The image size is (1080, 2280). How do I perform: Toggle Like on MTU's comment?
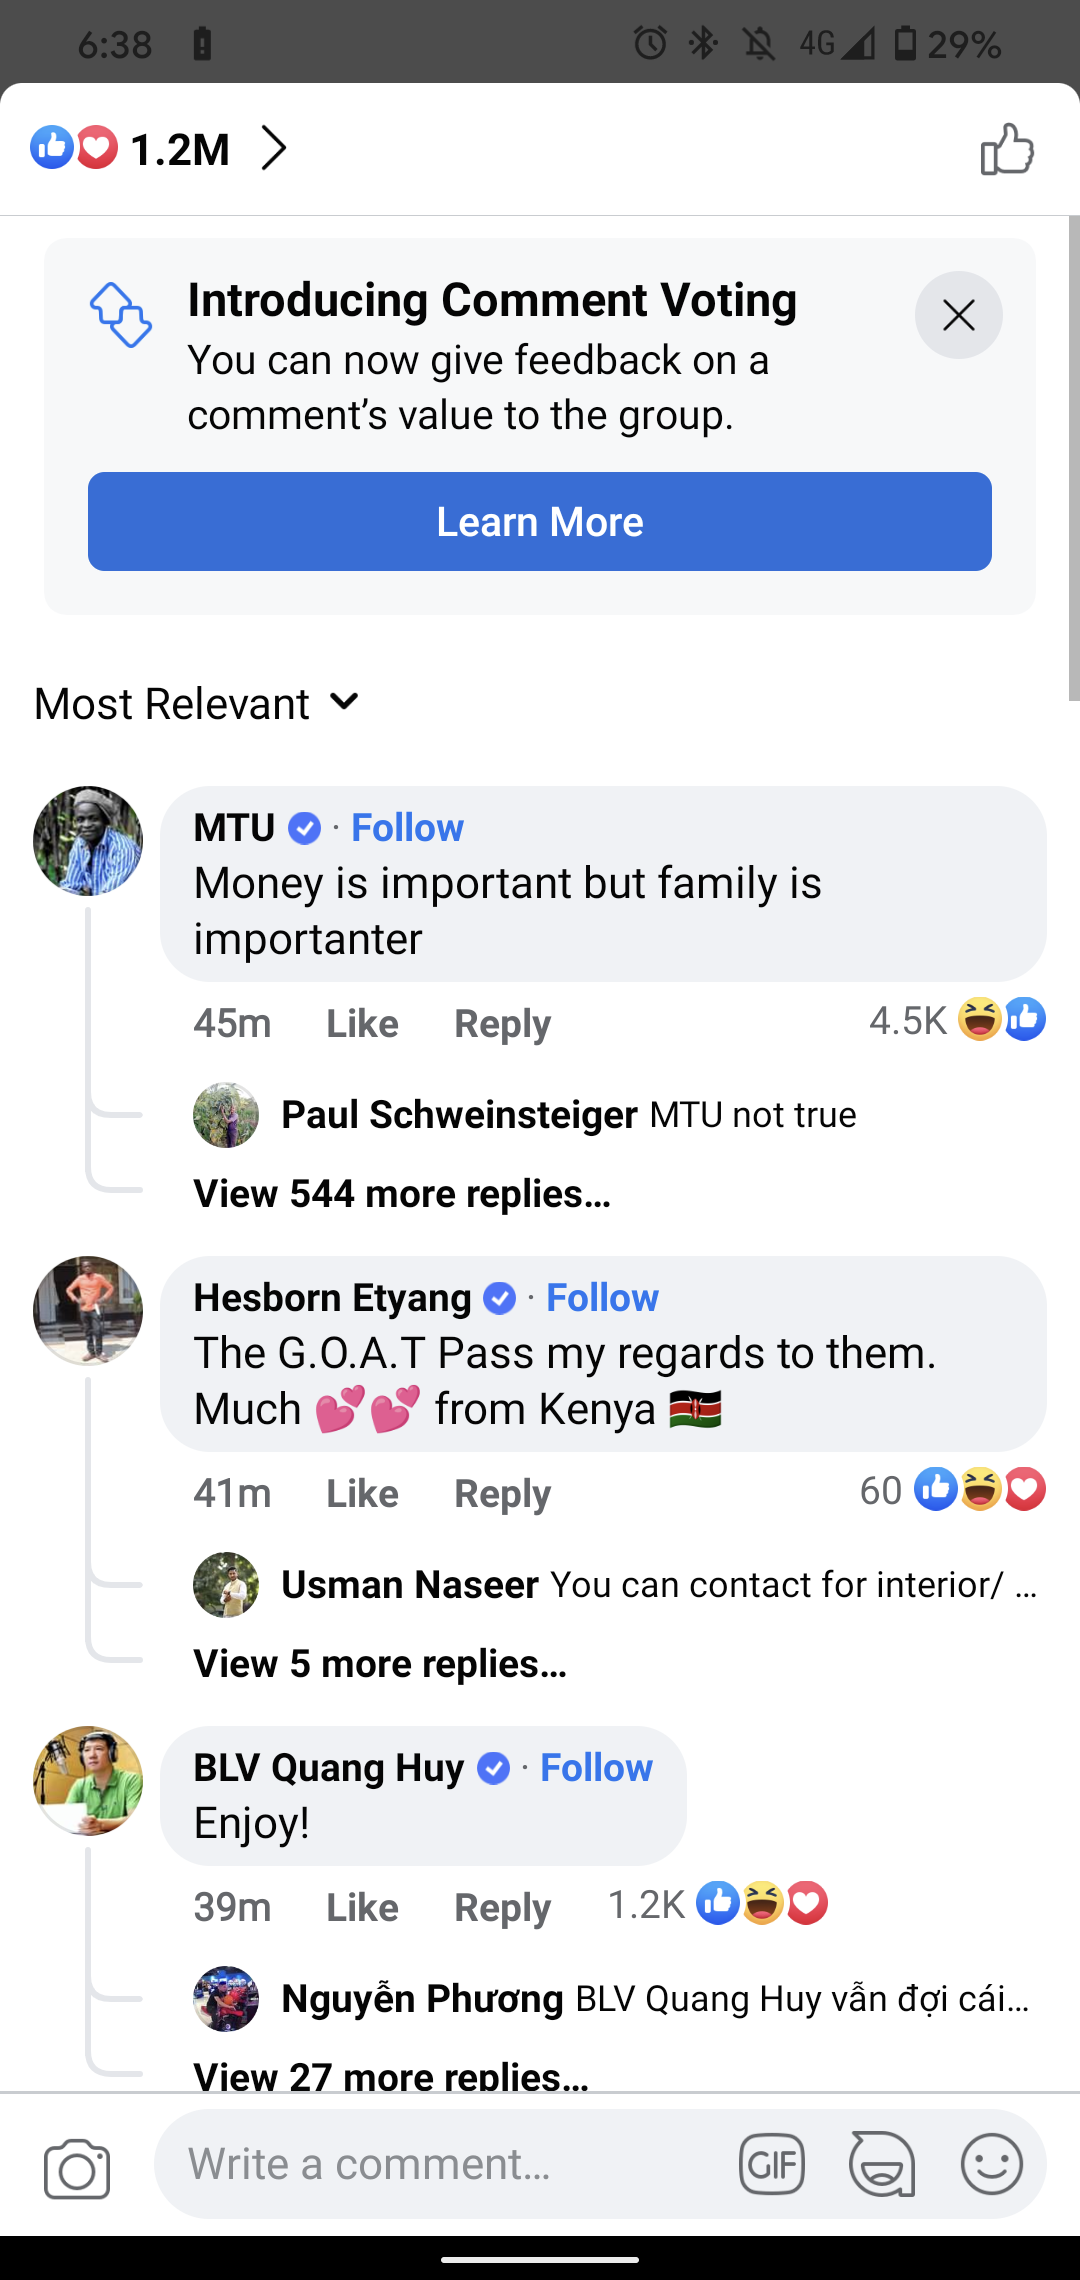(362, 1024)
